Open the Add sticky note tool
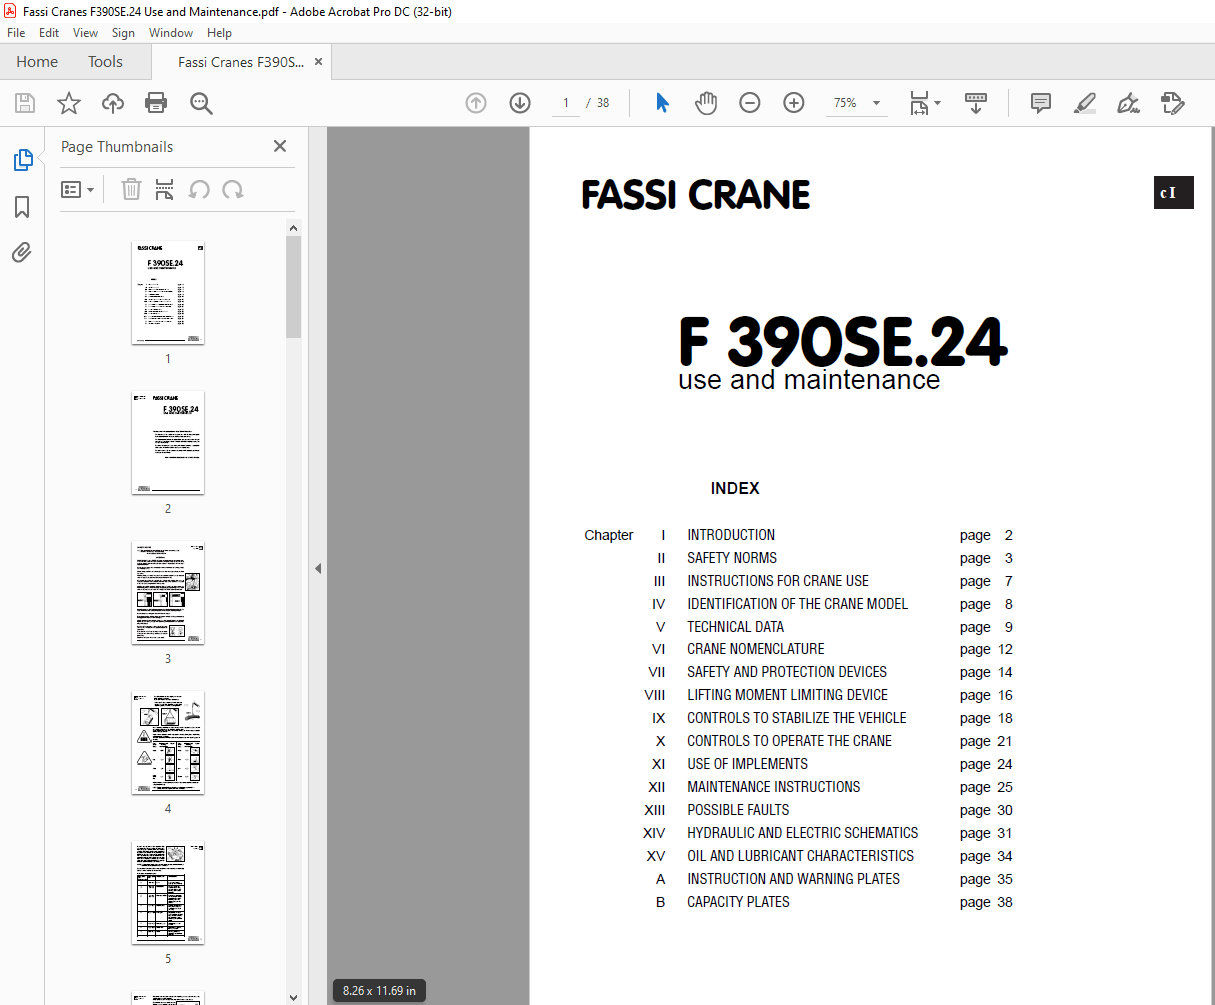The width and height of the screenshot is (1215, 1005). [x=1040, y=102]
